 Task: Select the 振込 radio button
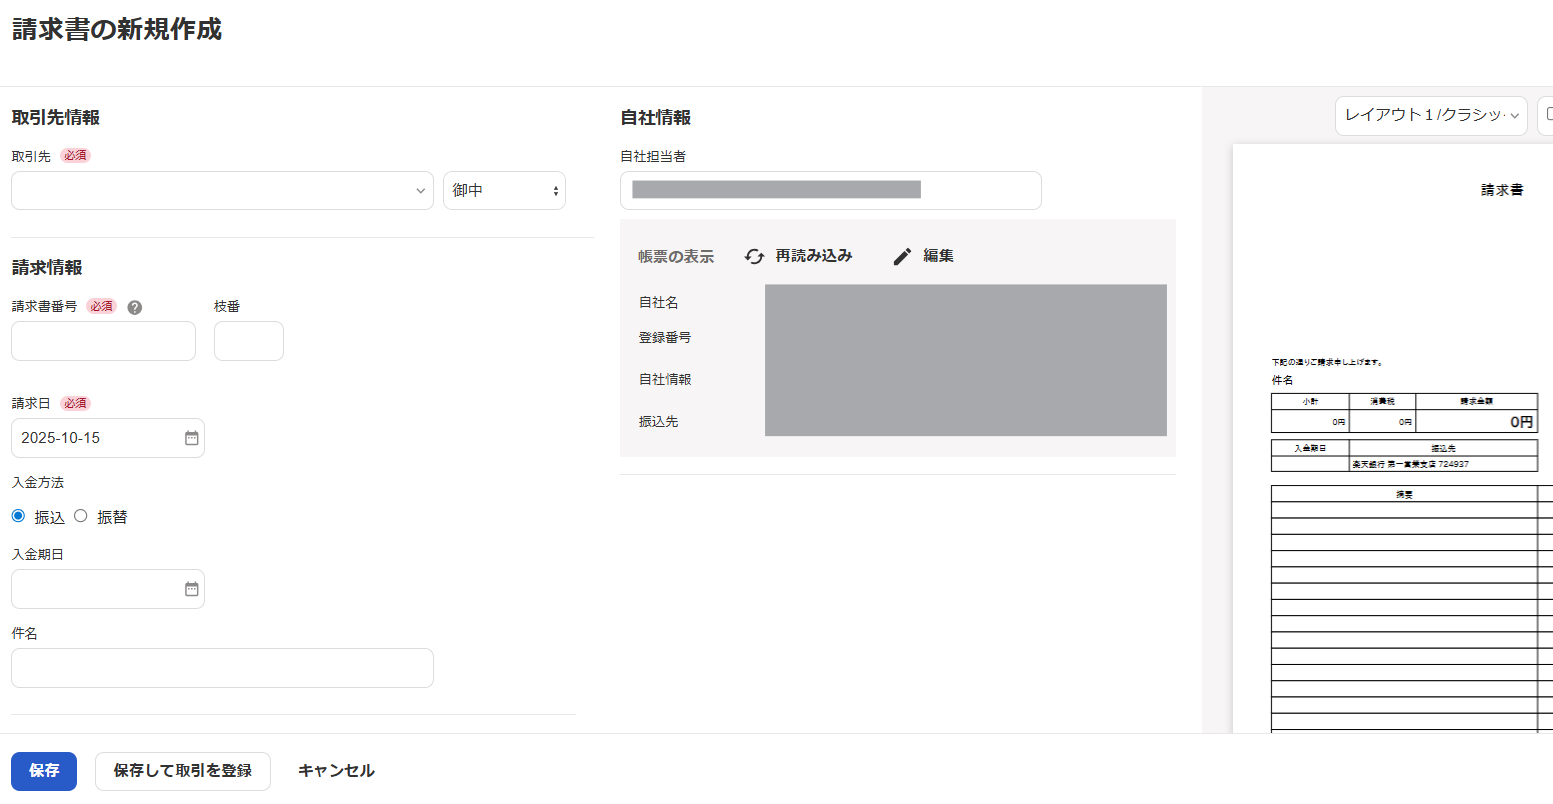click(18, 516)
